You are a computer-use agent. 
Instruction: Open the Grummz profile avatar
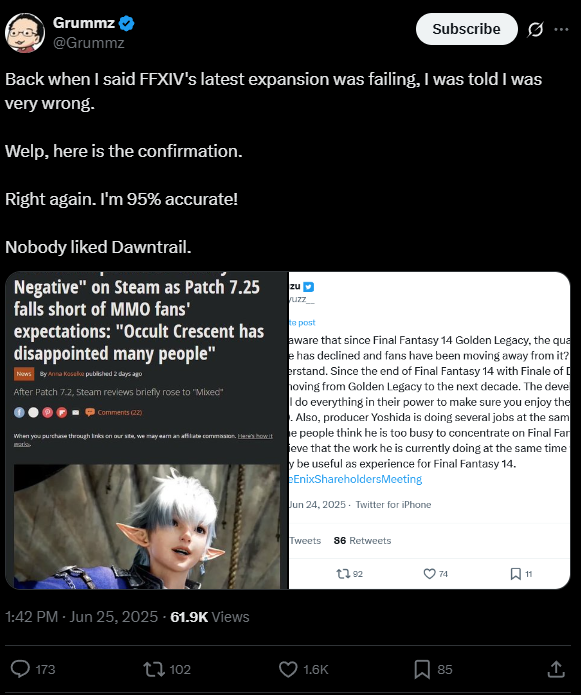[x=25, y=33]
